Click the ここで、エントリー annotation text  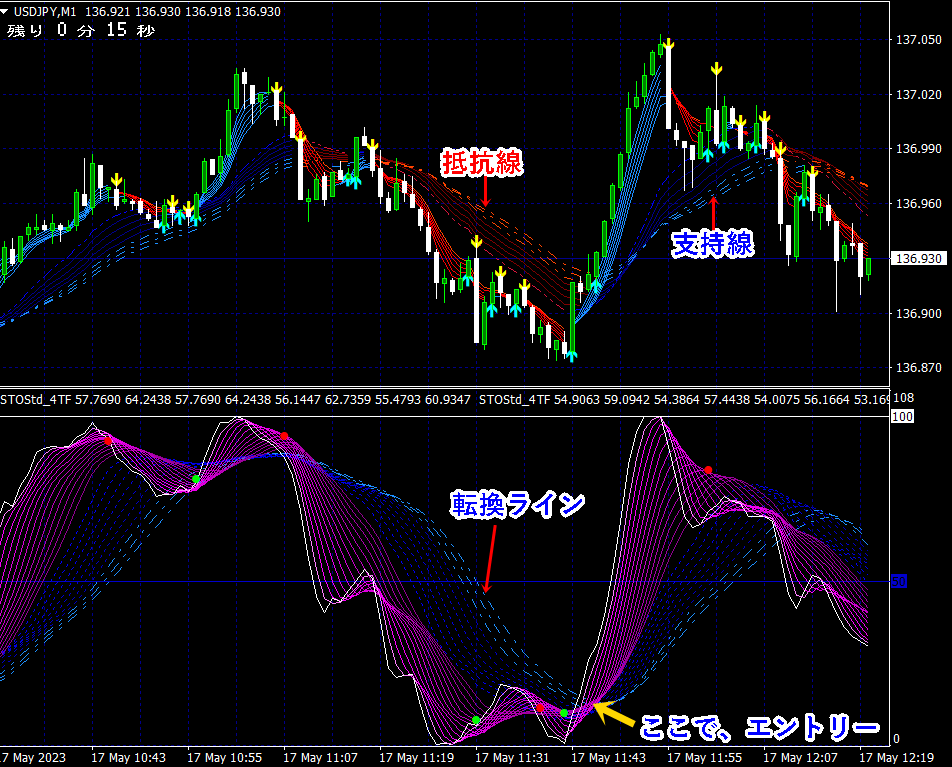[x=759, y=726]
